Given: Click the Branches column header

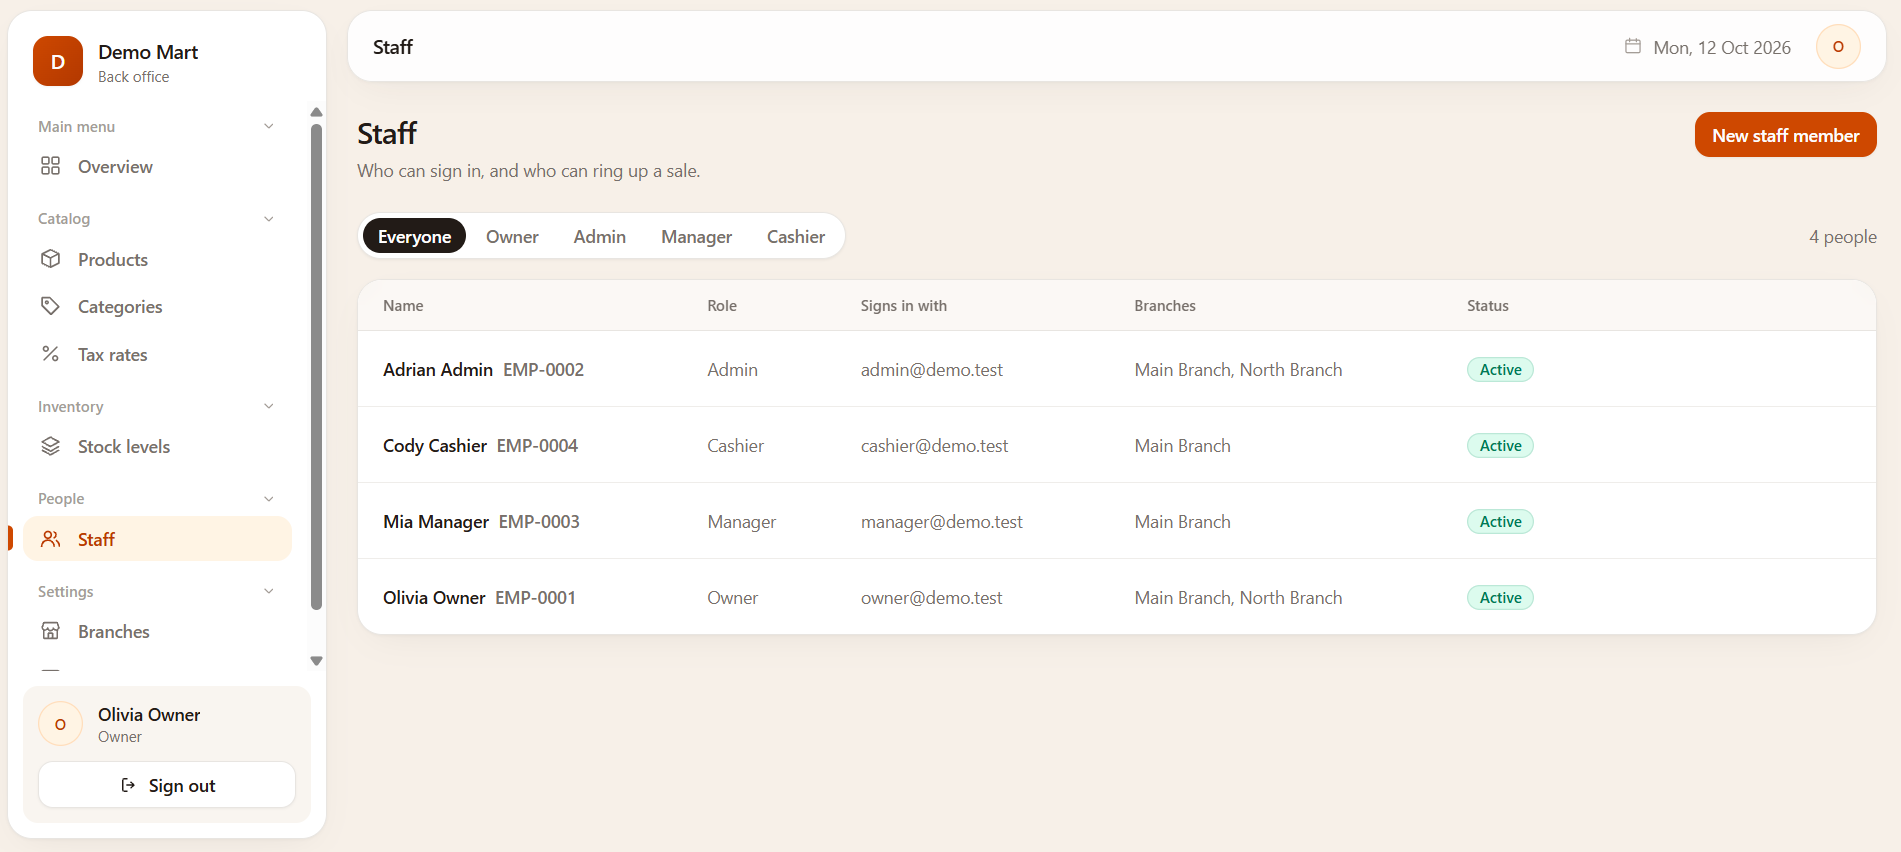Looking at the screenshot, I should (1165, 306).
